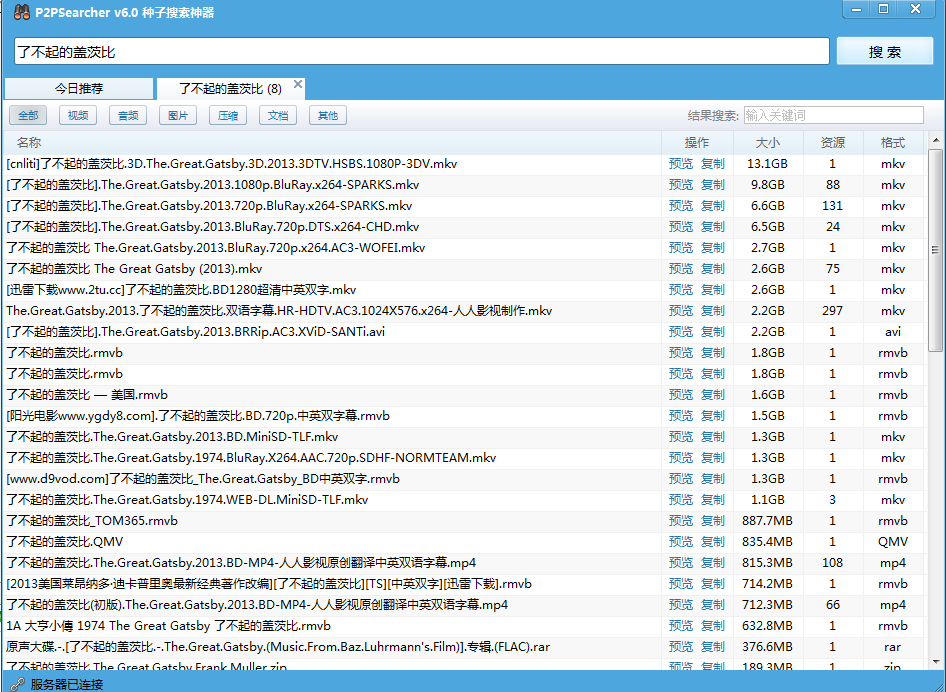Click 复制 for the ygdy8.com rmvb row

[713, 416]
